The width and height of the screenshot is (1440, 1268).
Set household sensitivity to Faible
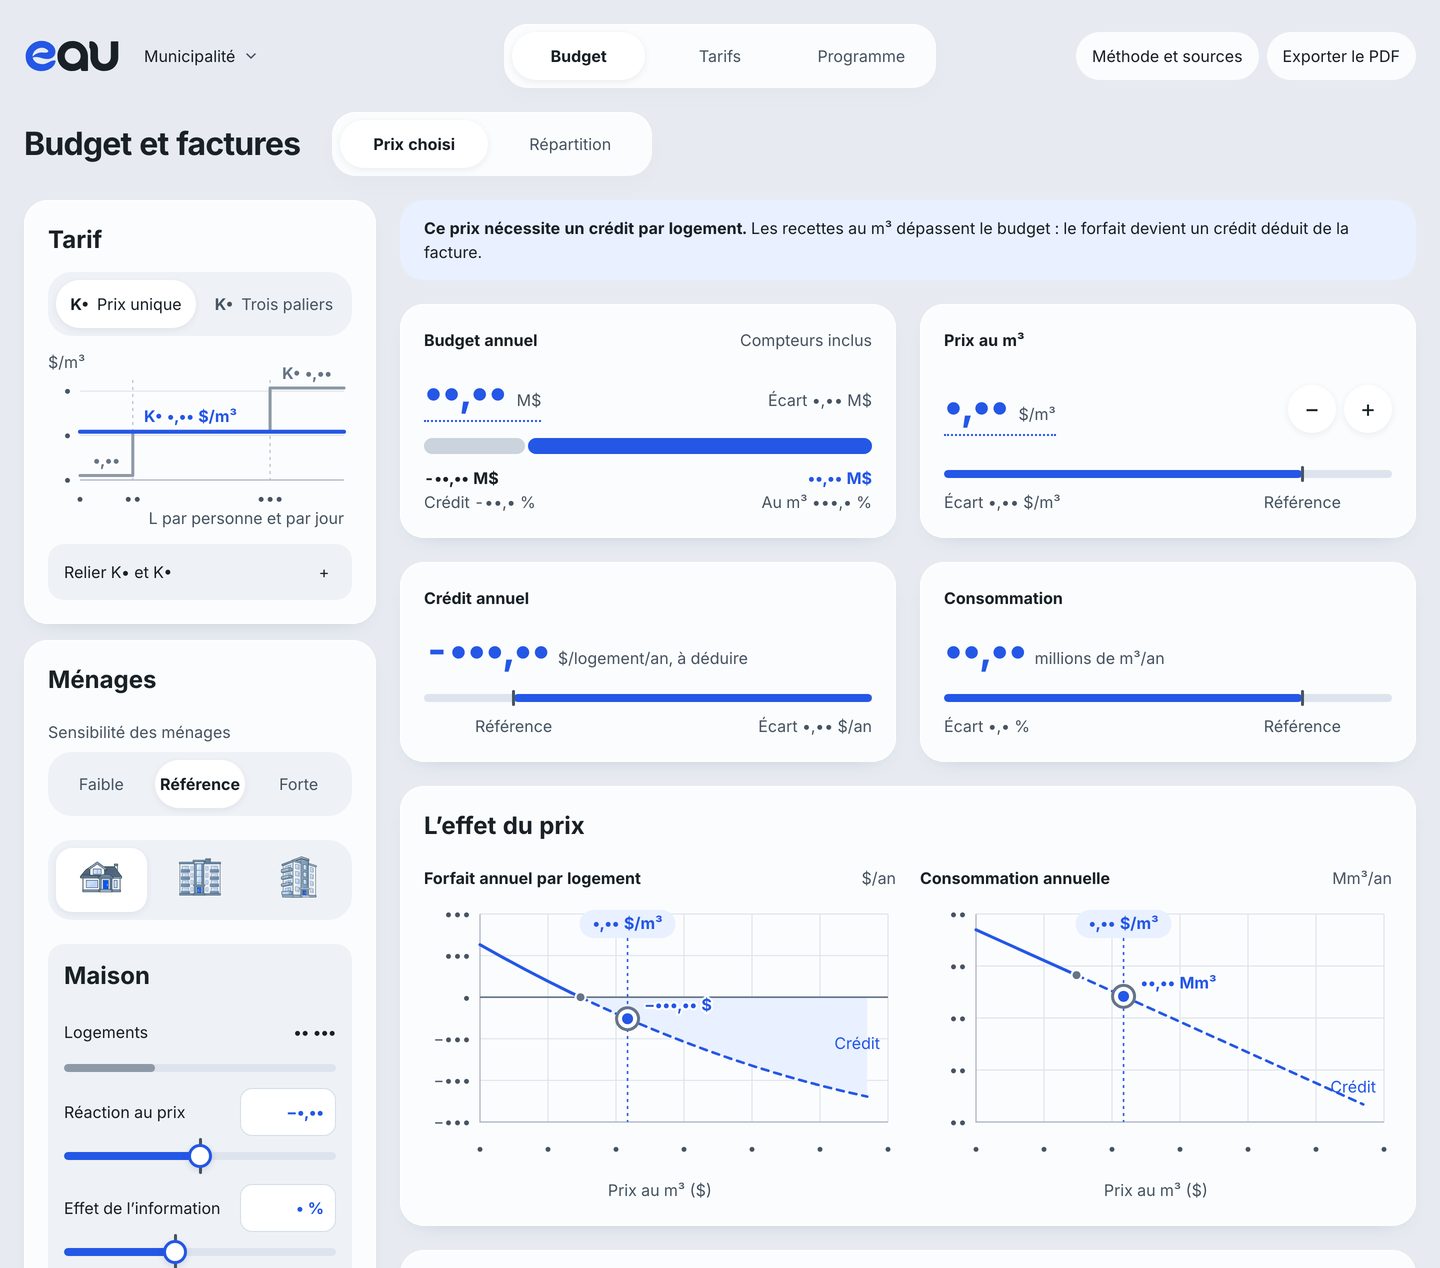click(x=101, y=784)
